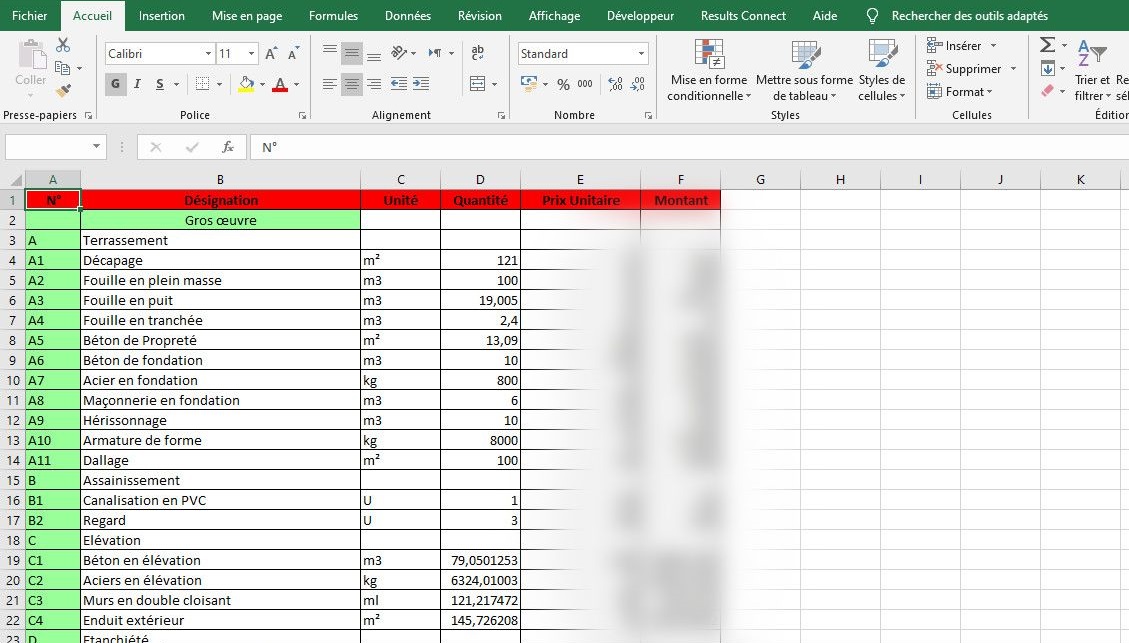1129x643 pixels.
Task: Switch to the Insertion tab
Action: pyautogui.click(x=161, y=15)
